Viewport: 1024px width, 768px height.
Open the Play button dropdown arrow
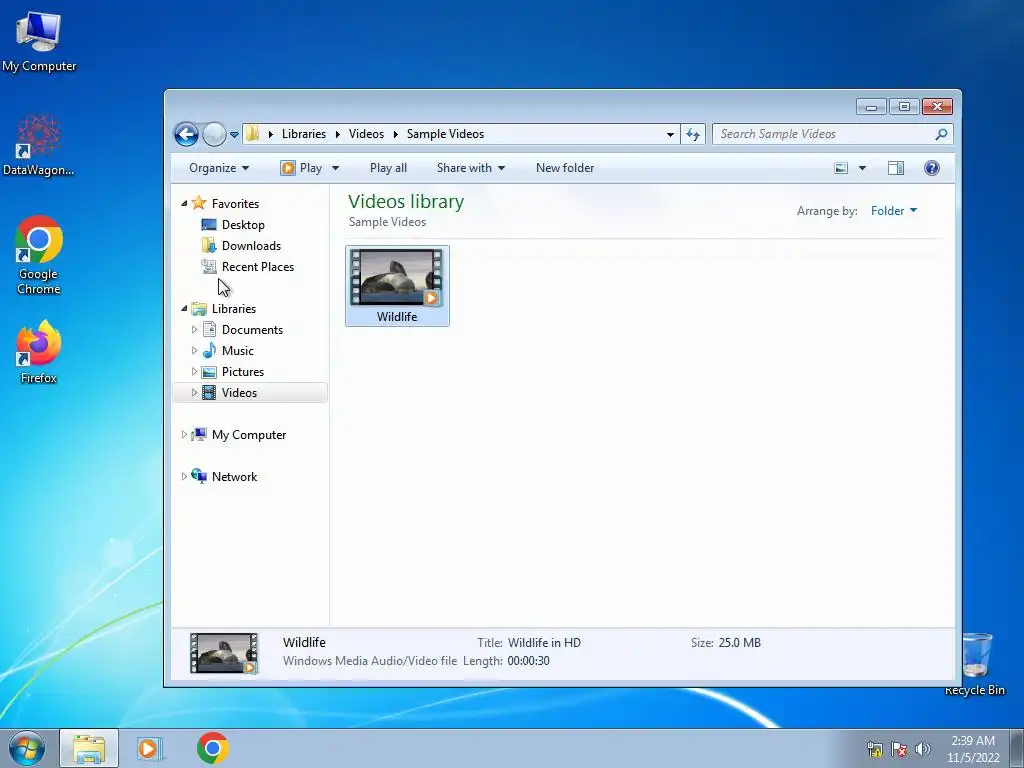coord(335,168)
